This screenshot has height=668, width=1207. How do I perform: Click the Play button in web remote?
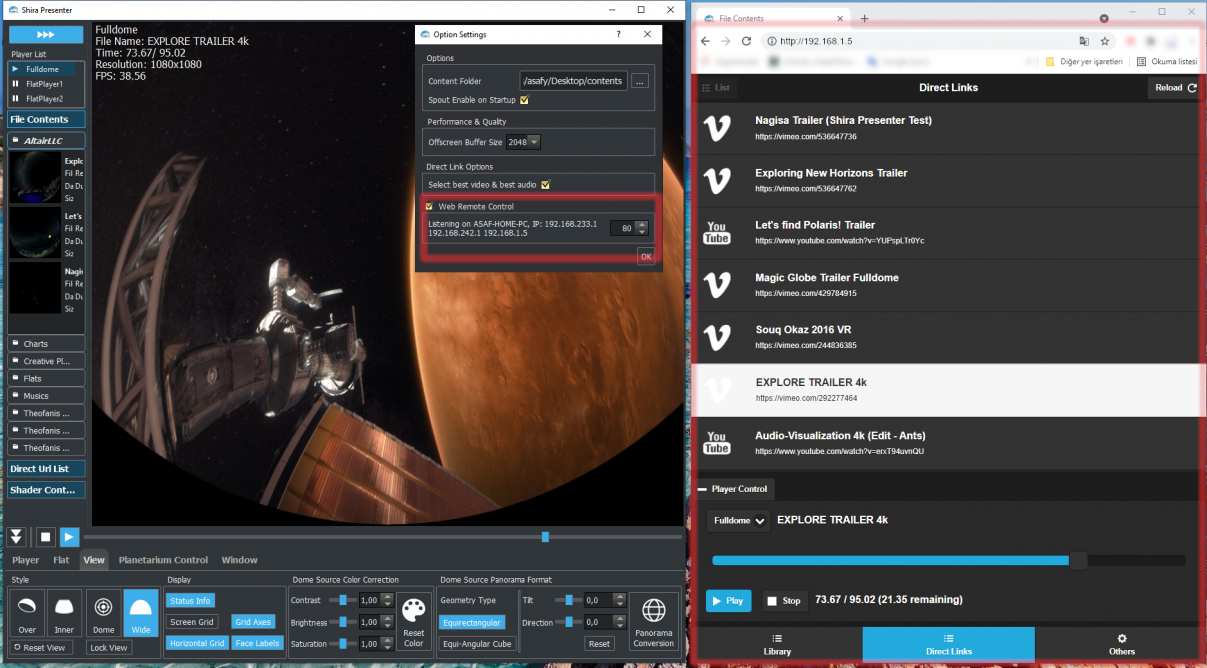pos(728,600)
